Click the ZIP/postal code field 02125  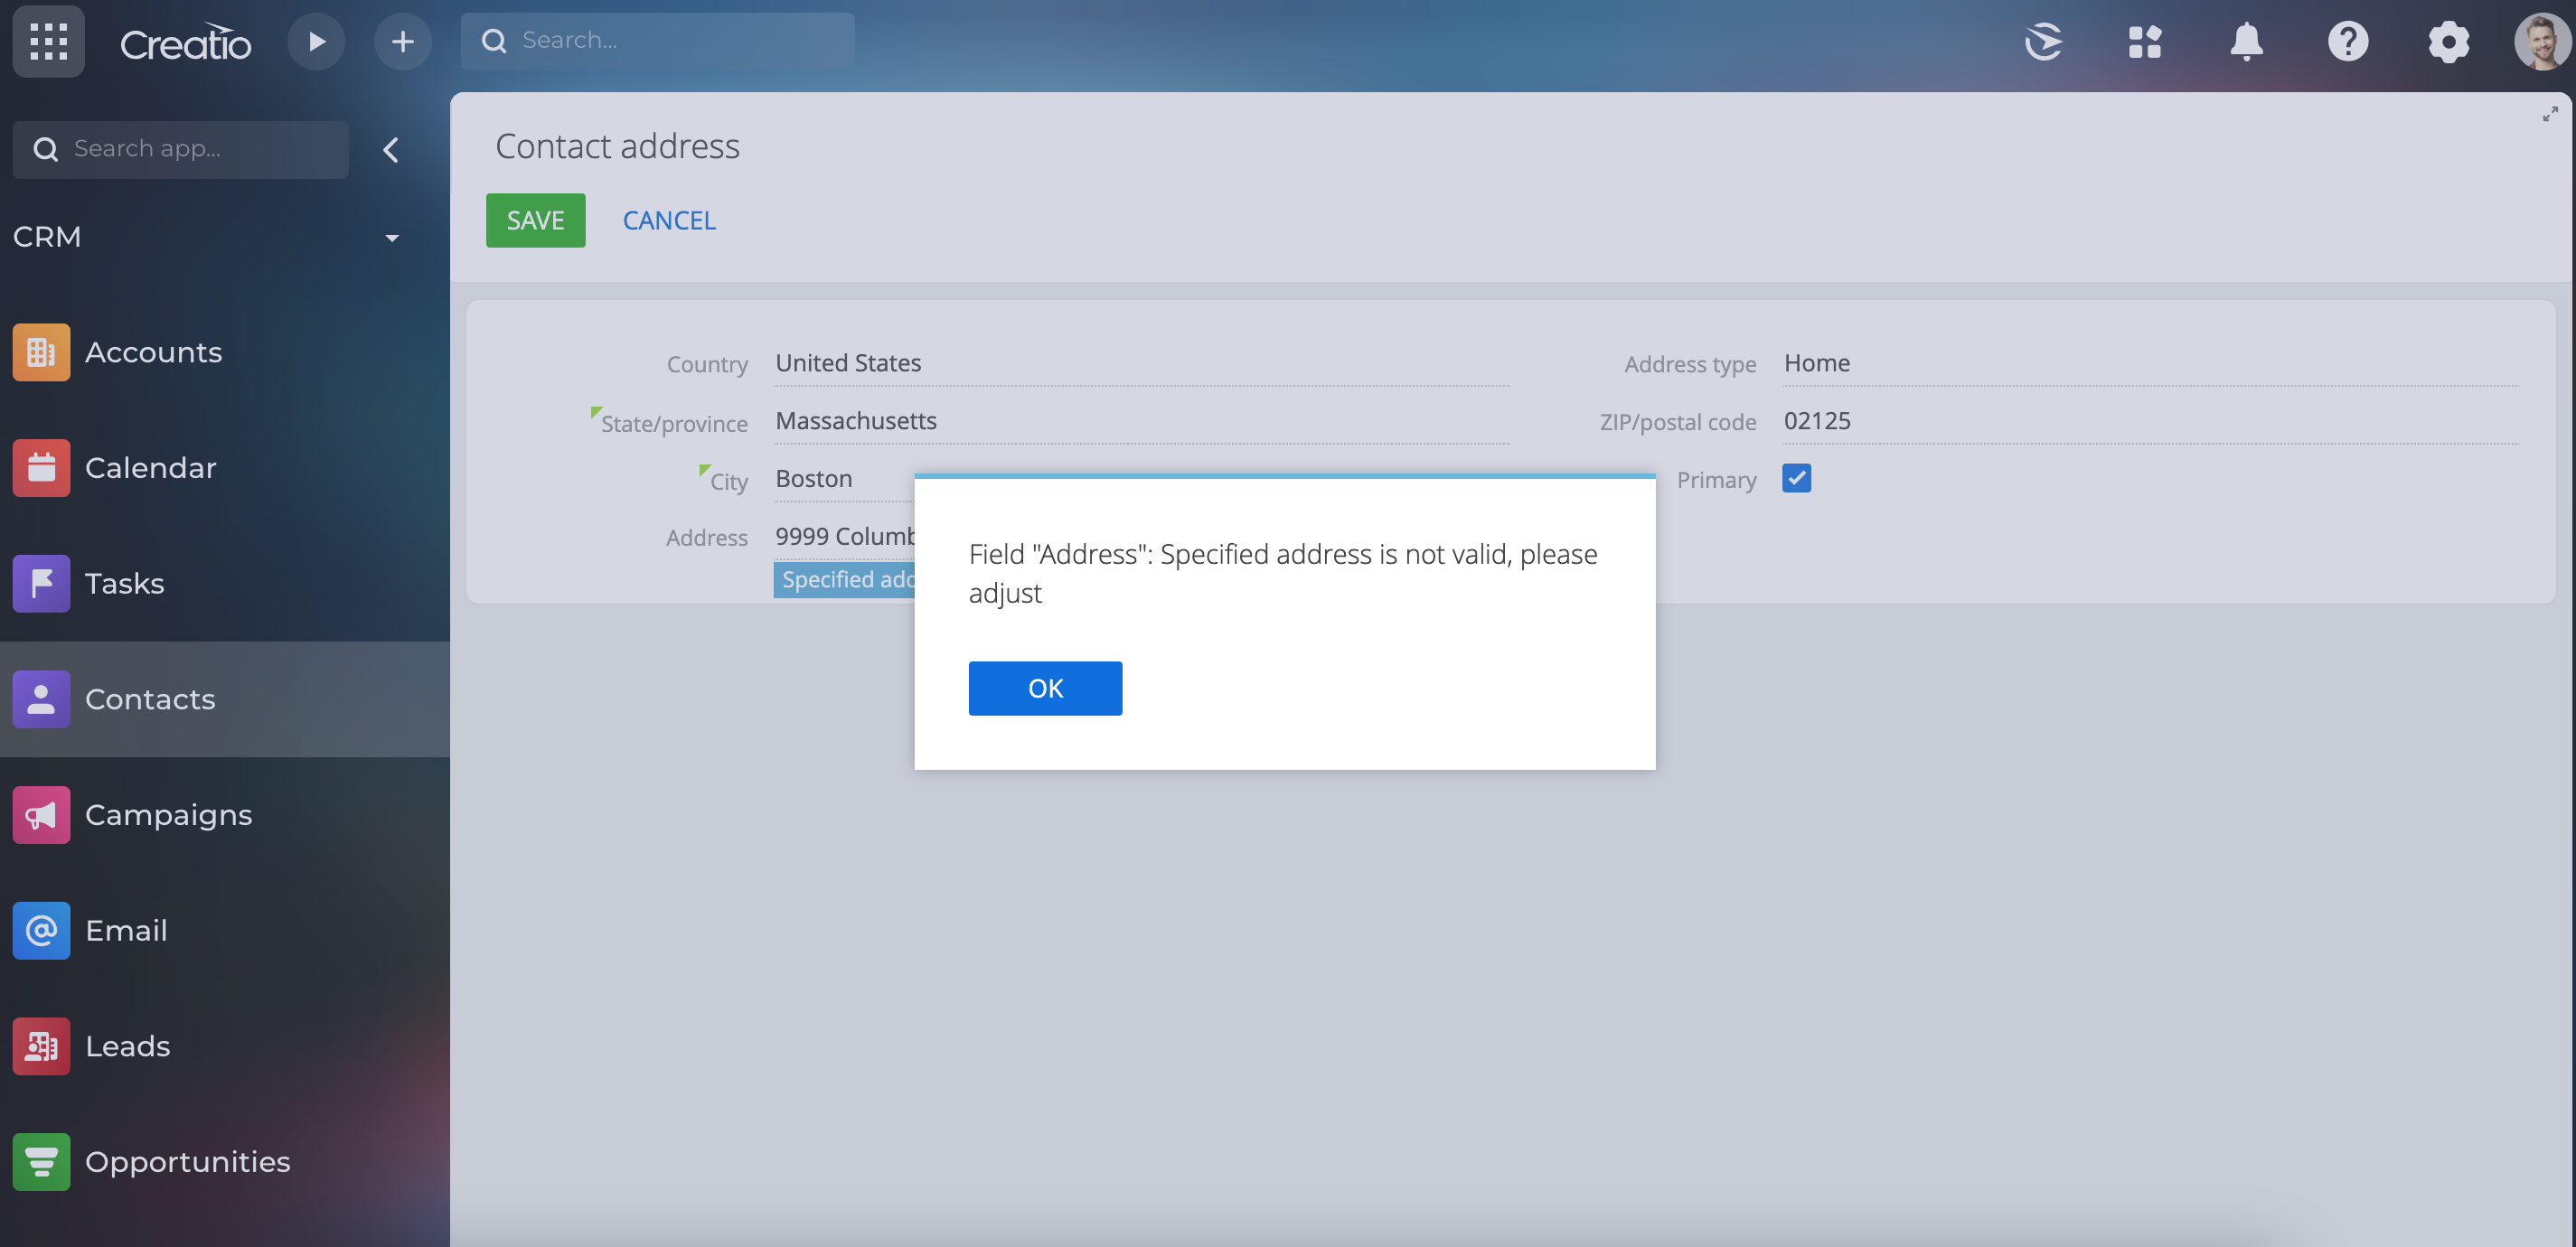click(2150, 421)
